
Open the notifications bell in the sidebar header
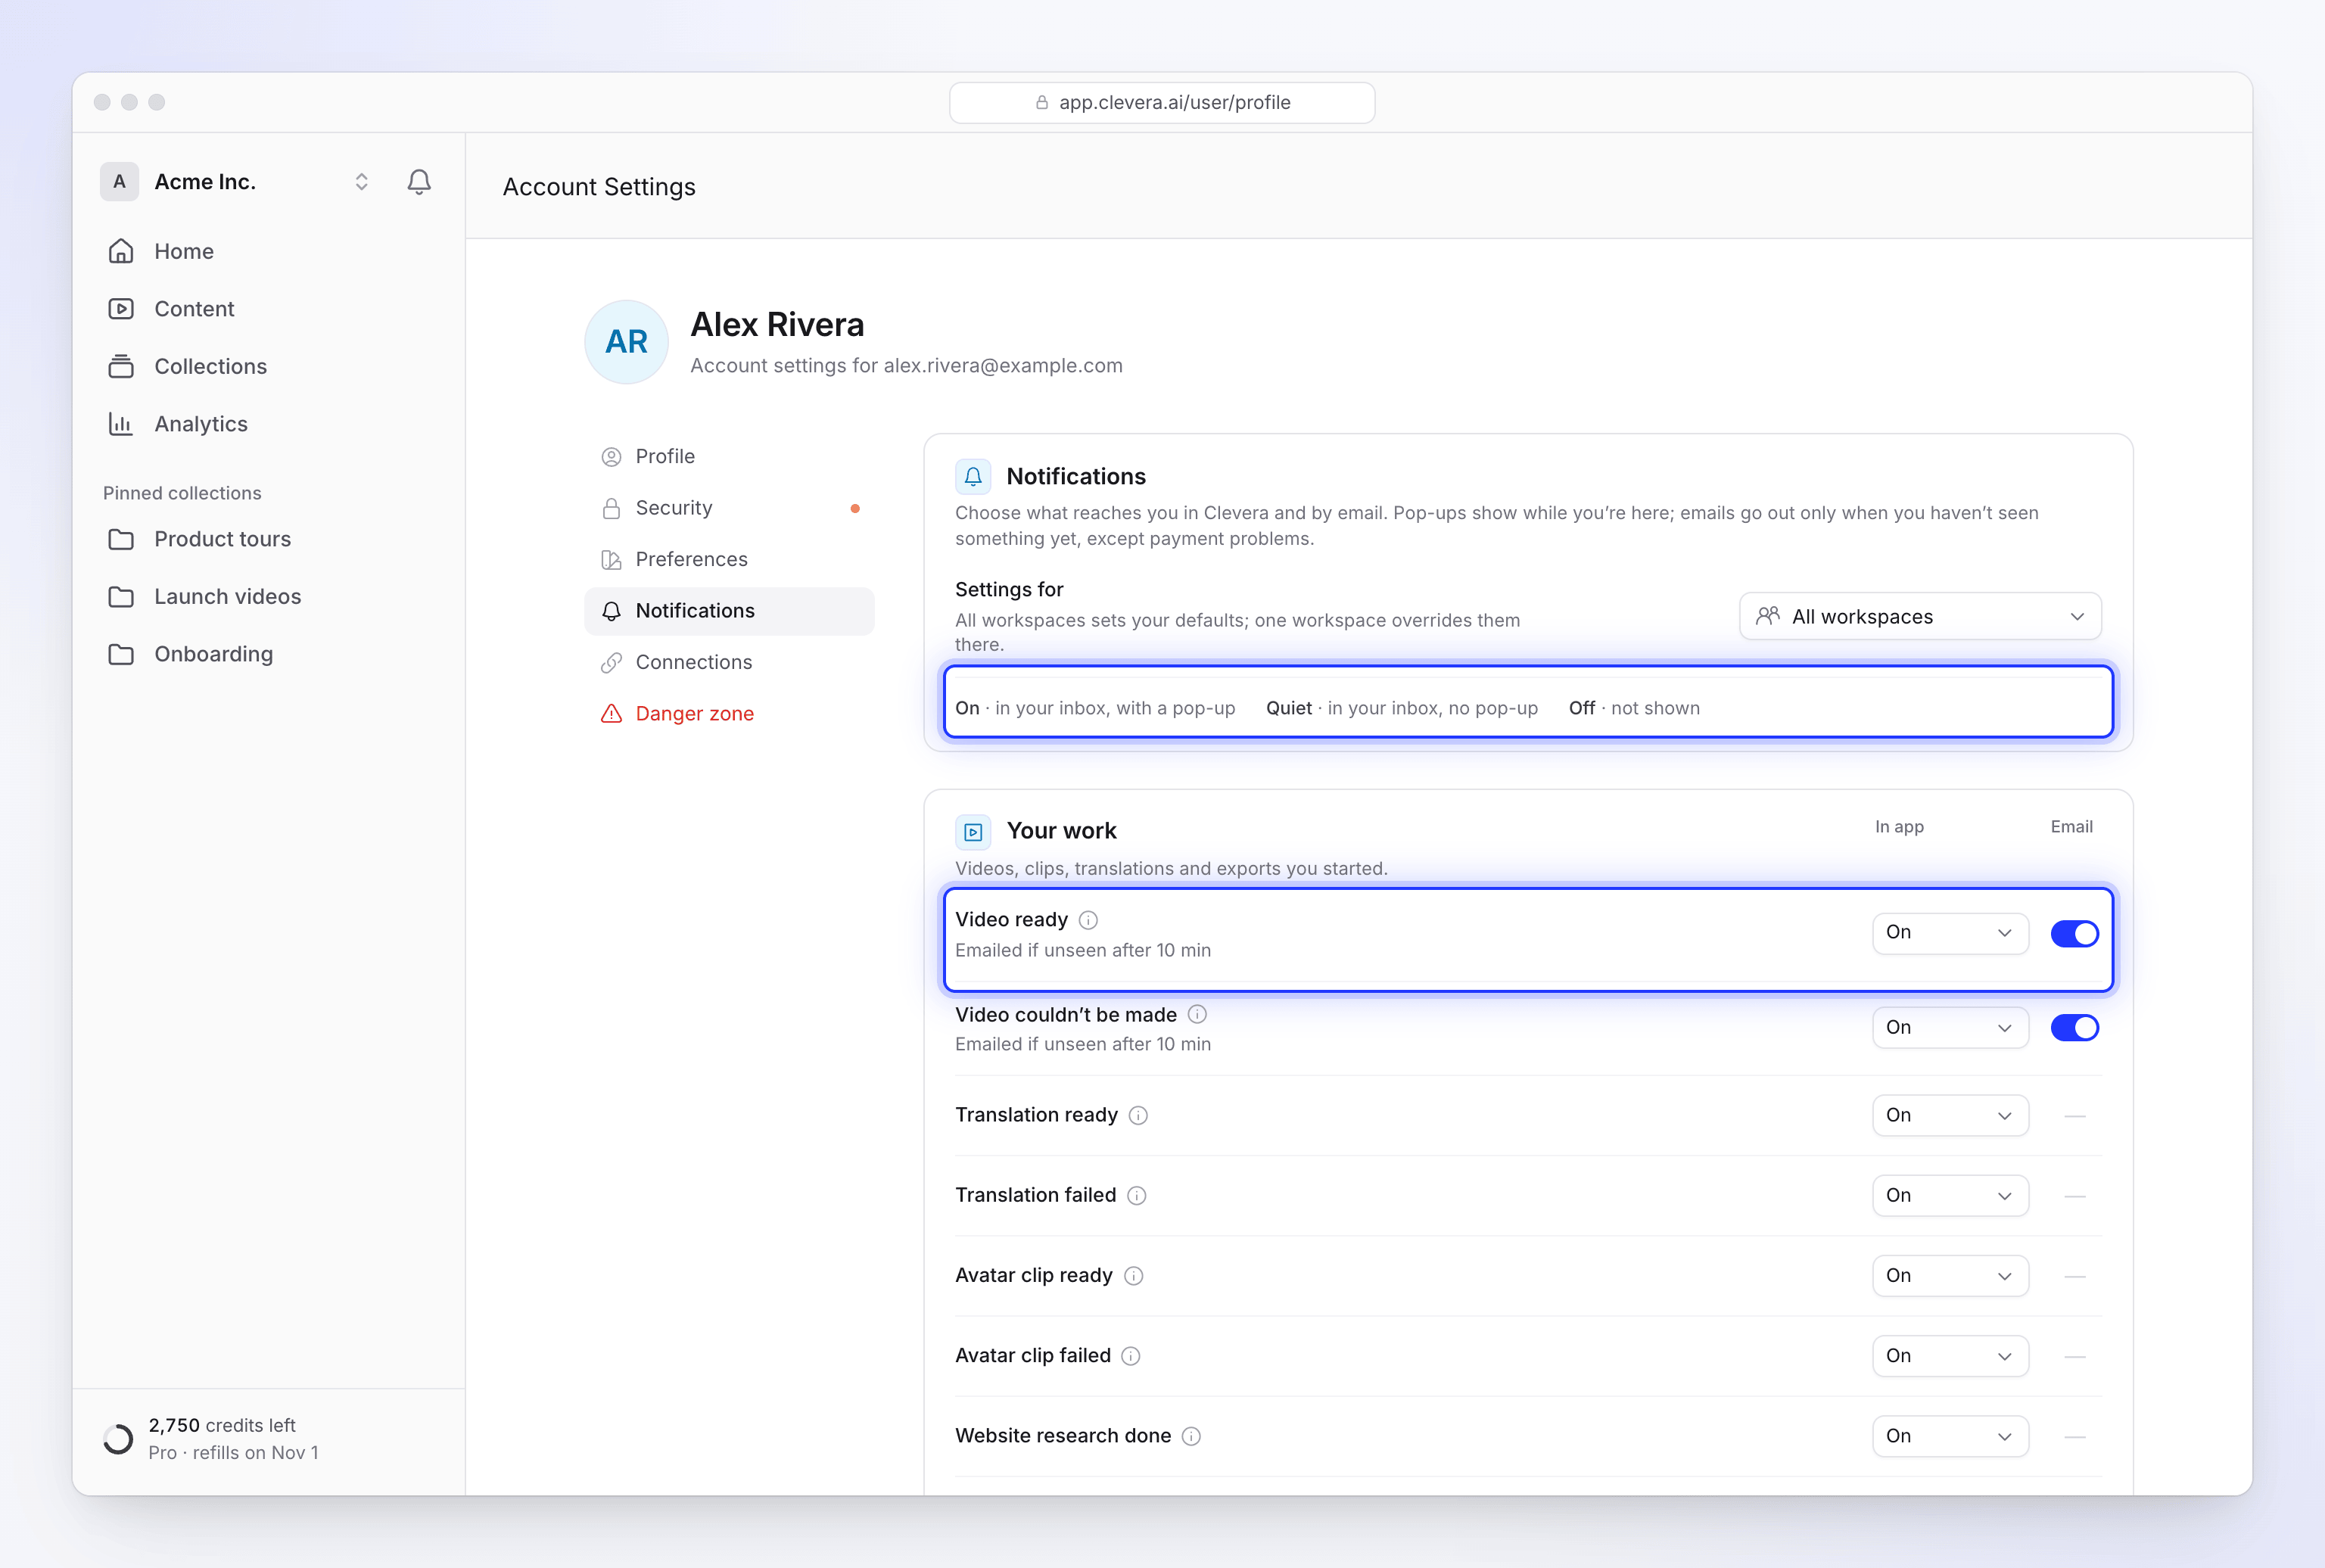click(x=419, y=181)
